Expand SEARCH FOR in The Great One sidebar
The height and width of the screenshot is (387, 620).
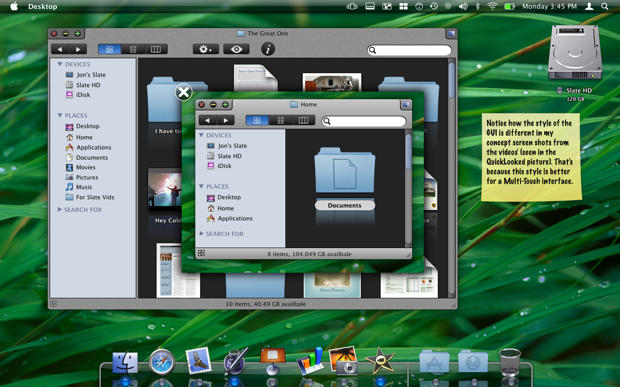point(60,209)
